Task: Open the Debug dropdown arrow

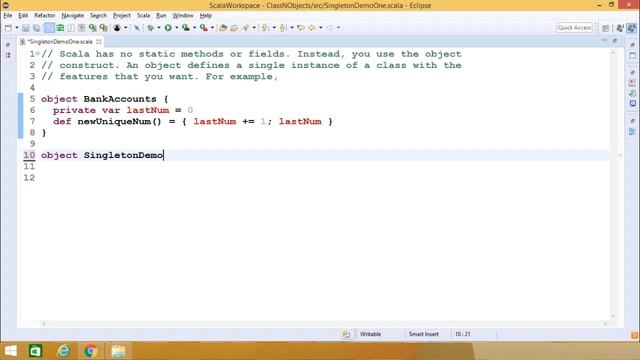Action: click(x=159, y=28)
